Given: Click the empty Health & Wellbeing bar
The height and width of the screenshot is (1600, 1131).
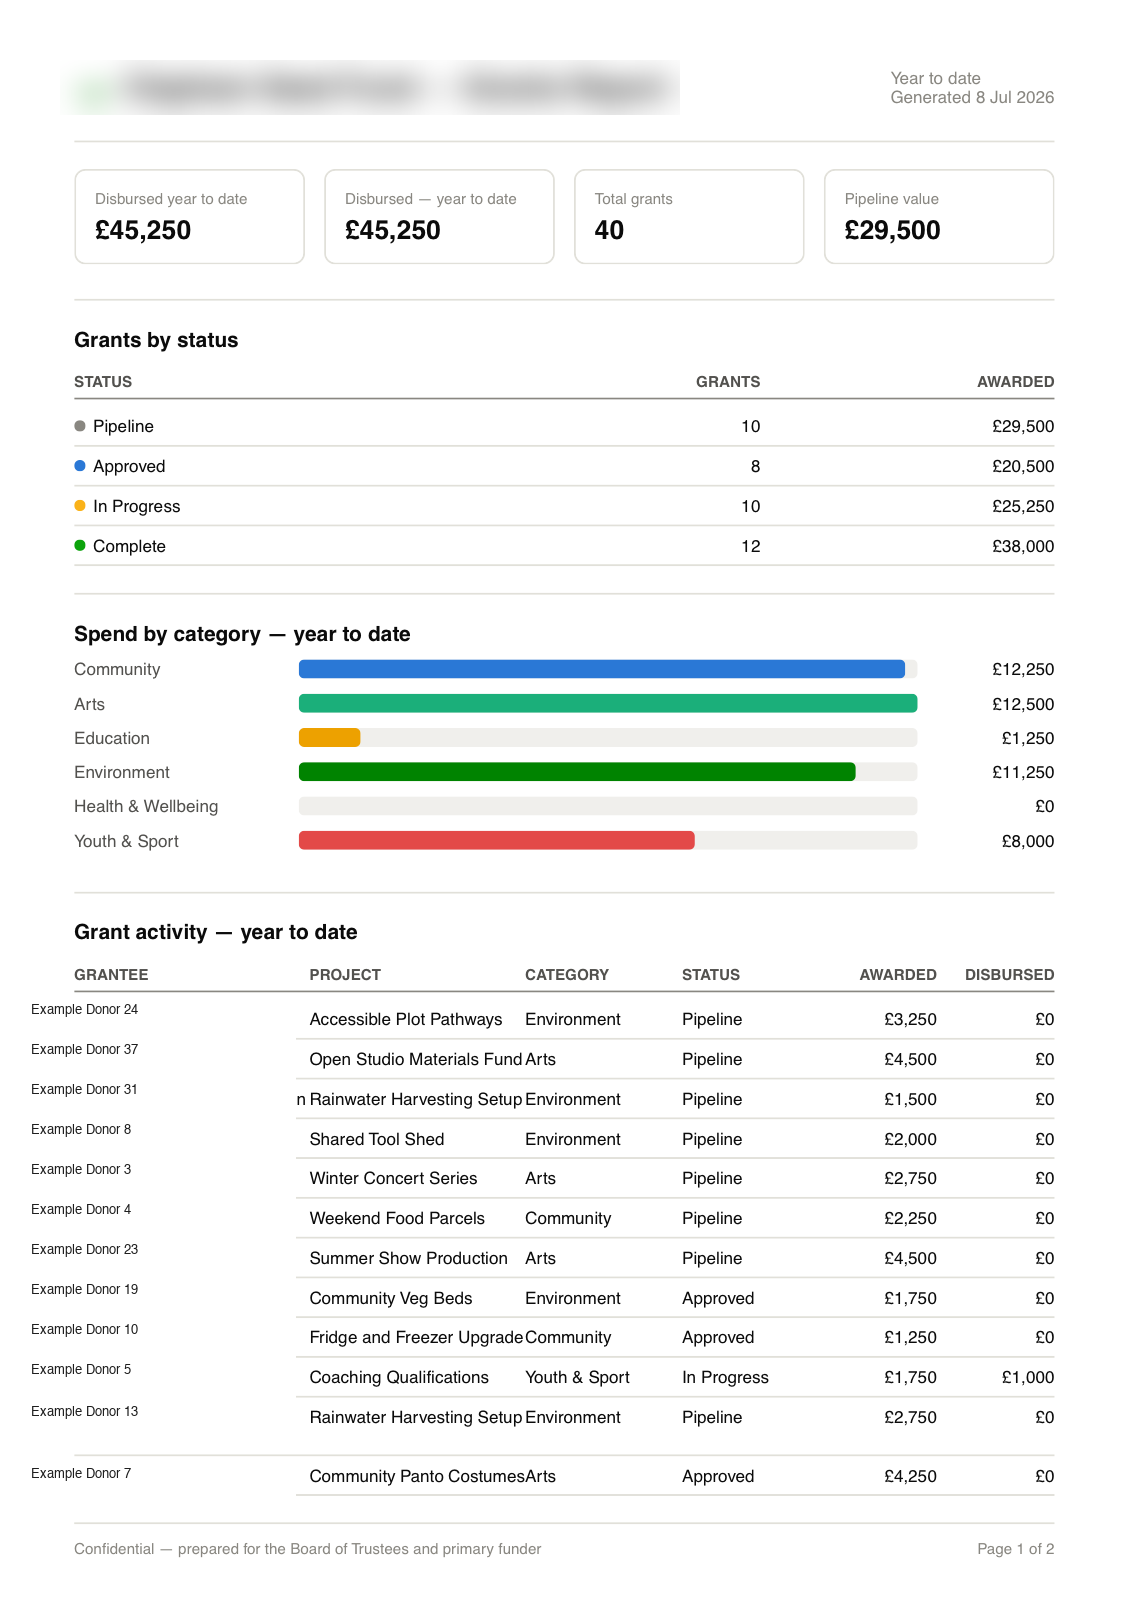Looking at the screenshot, I should click(608, 806).
